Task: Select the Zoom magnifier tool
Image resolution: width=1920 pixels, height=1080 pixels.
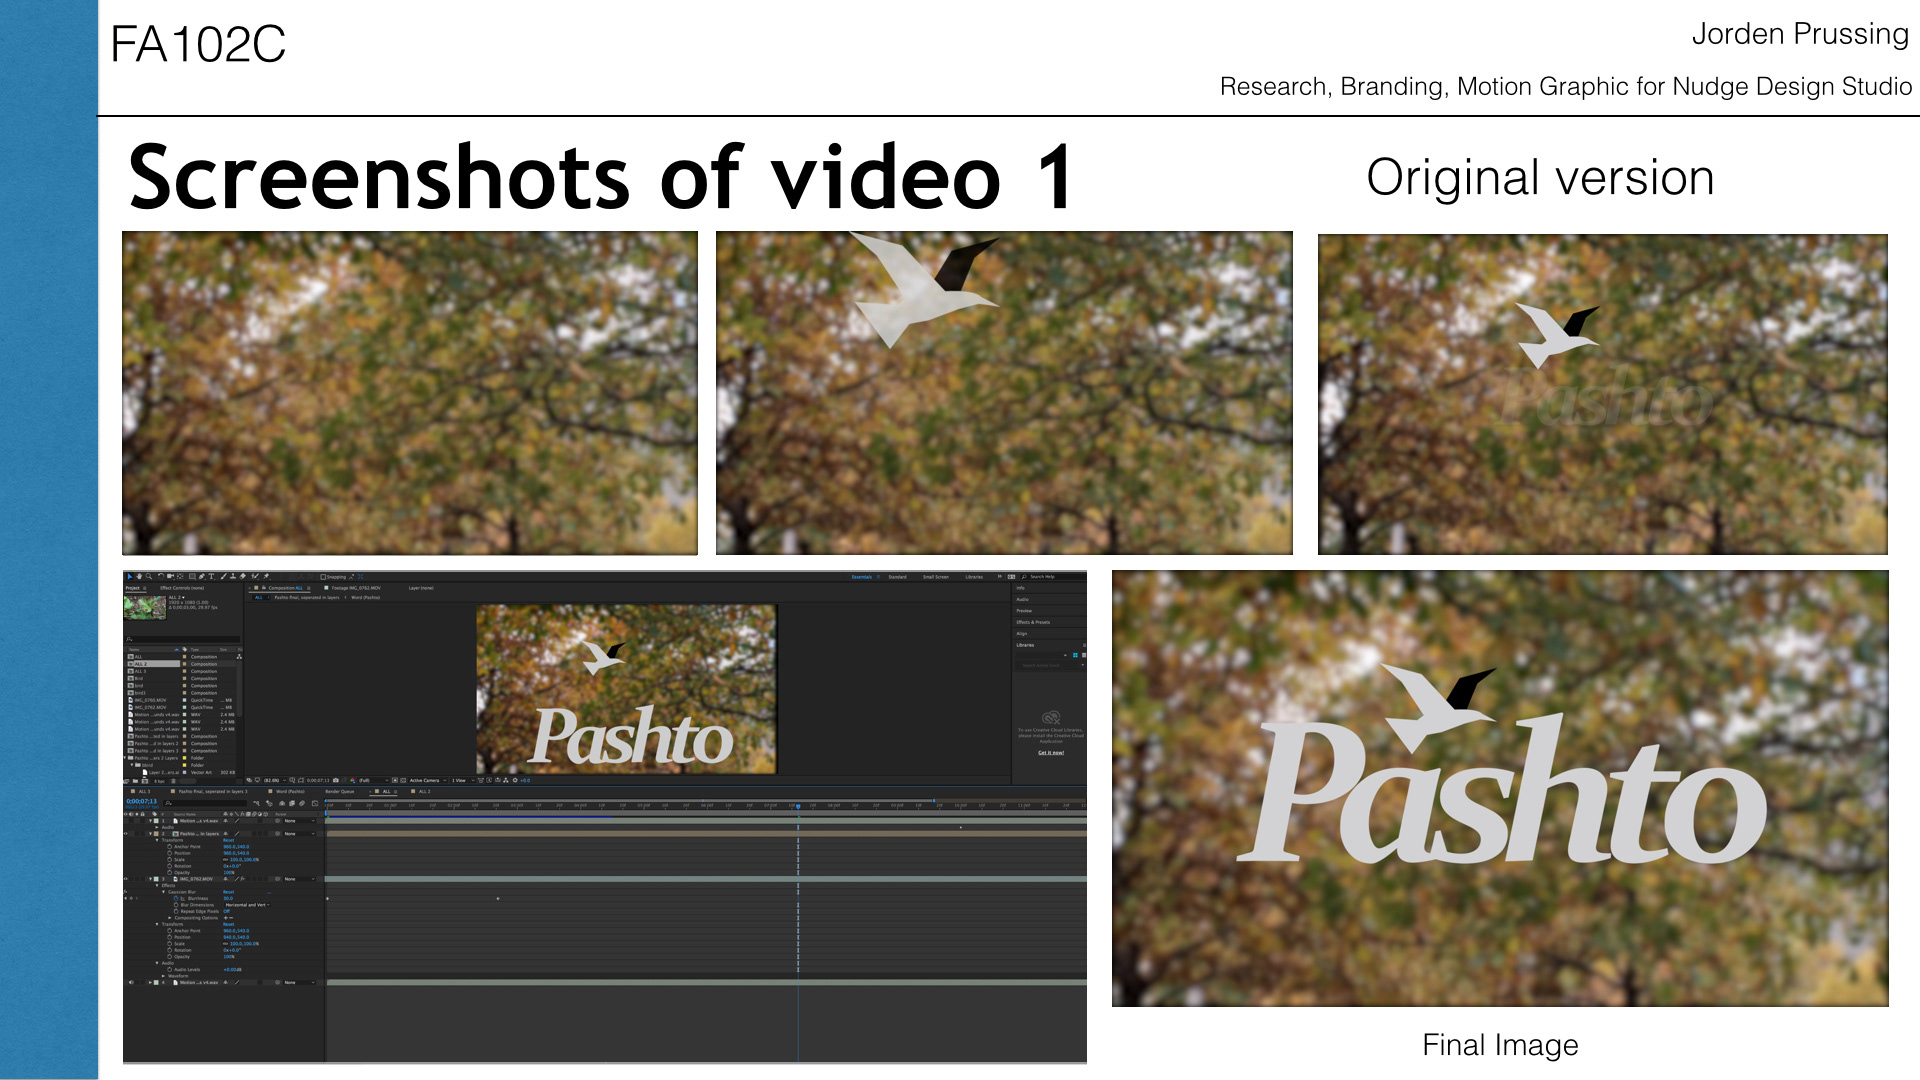Action: click(x=149, y=577)
